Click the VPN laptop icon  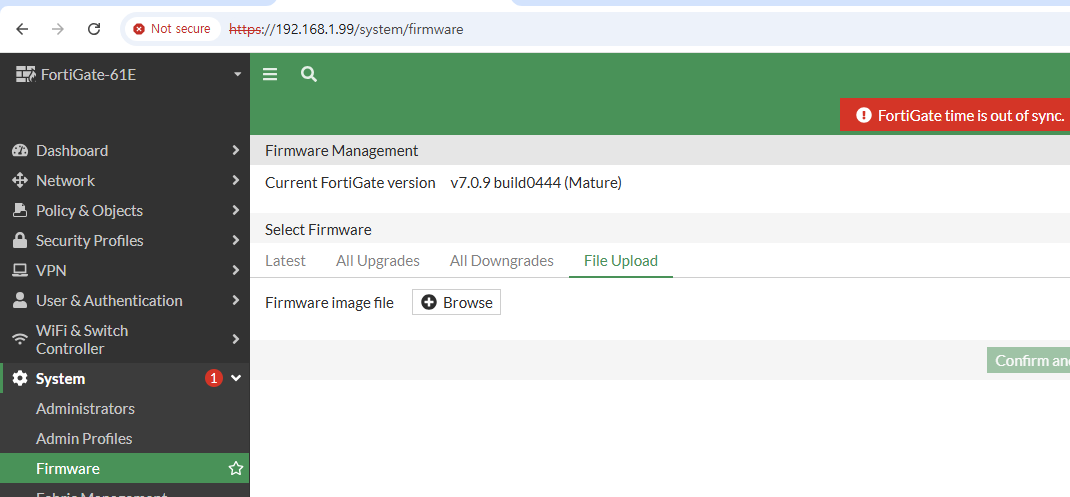(x=20, y=270)
